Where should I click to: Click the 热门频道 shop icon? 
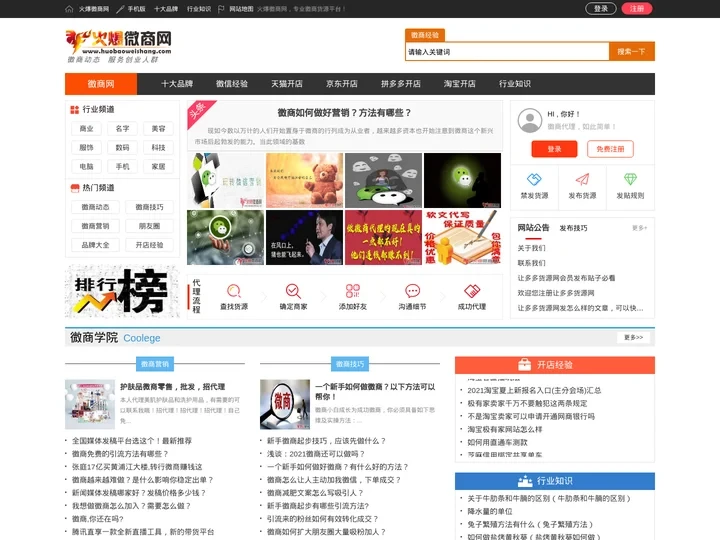click(74, 188)
